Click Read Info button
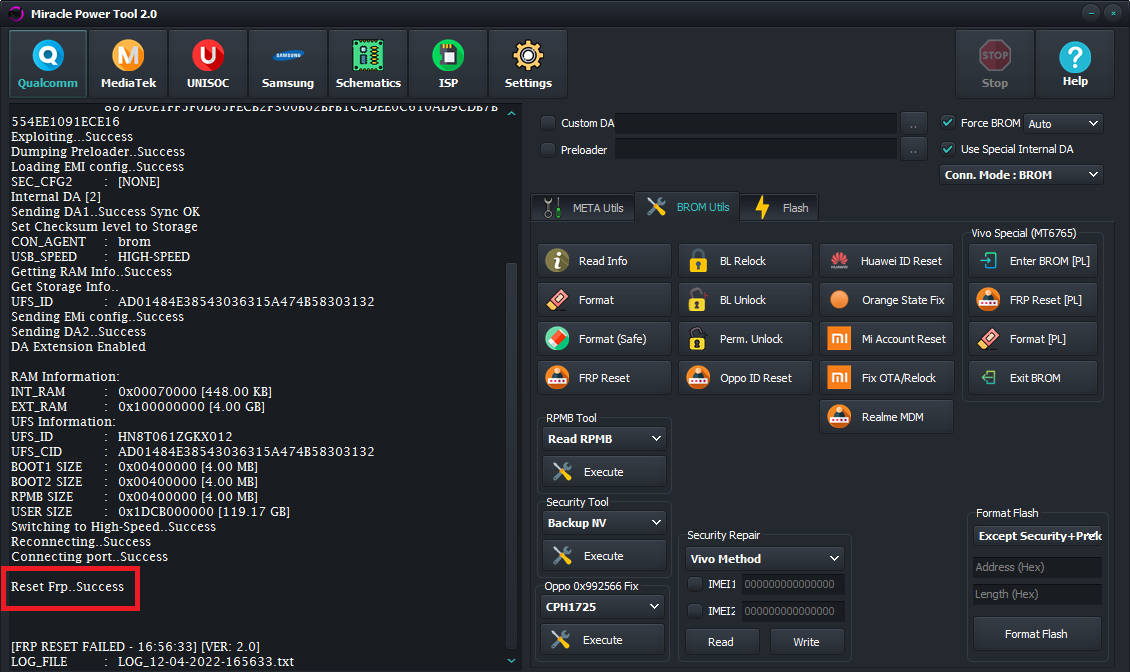The height and width of the screenshot is (672, 1130). point(604,261)
